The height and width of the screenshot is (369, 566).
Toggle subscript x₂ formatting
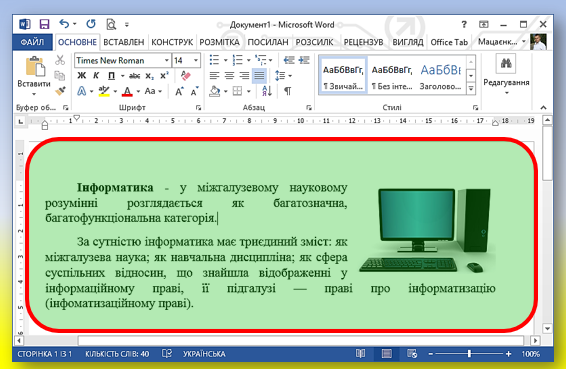(x=149, y=75)
